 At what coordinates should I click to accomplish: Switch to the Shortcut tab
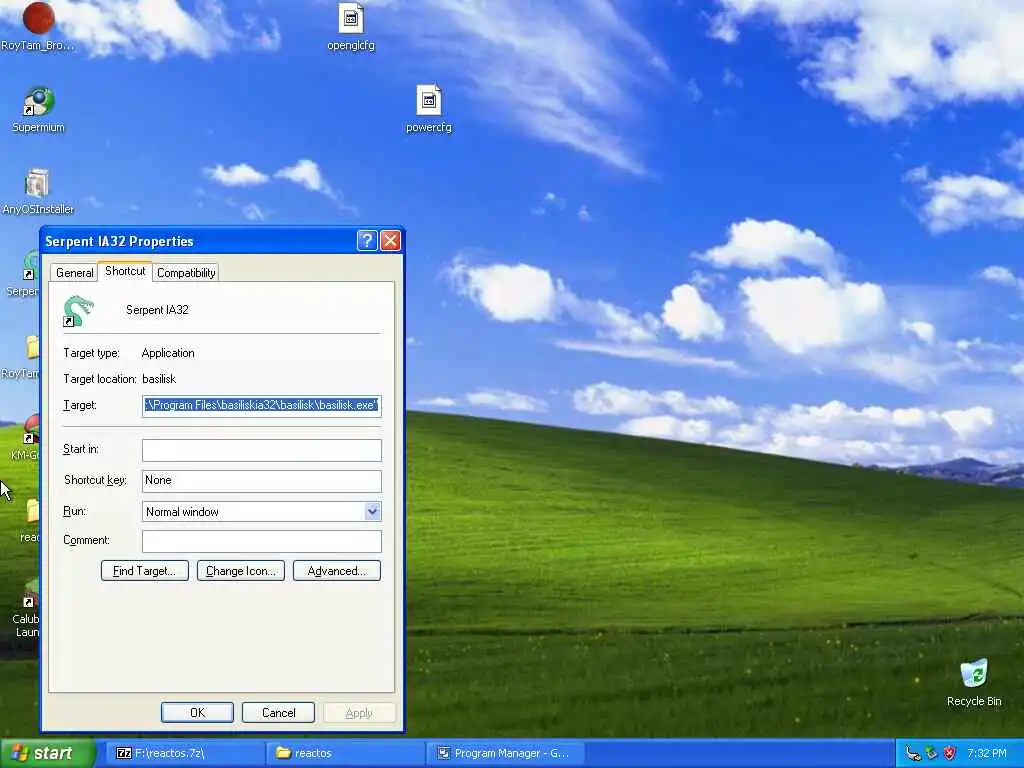[125, 271]
